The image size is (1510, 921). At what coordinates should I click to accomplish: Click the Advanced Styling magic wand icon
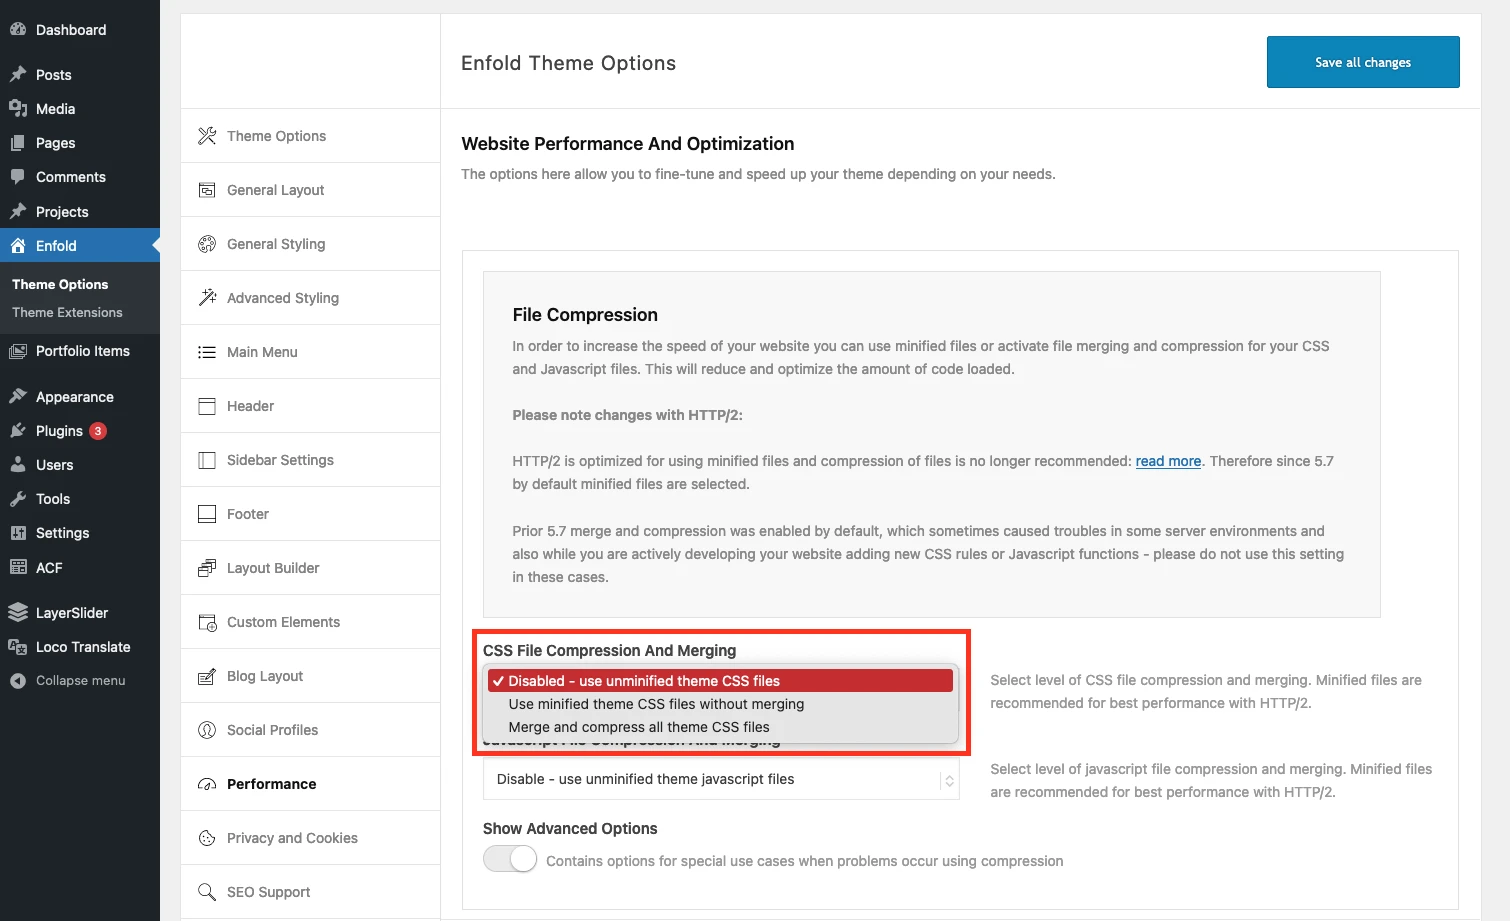pos(207,298)
